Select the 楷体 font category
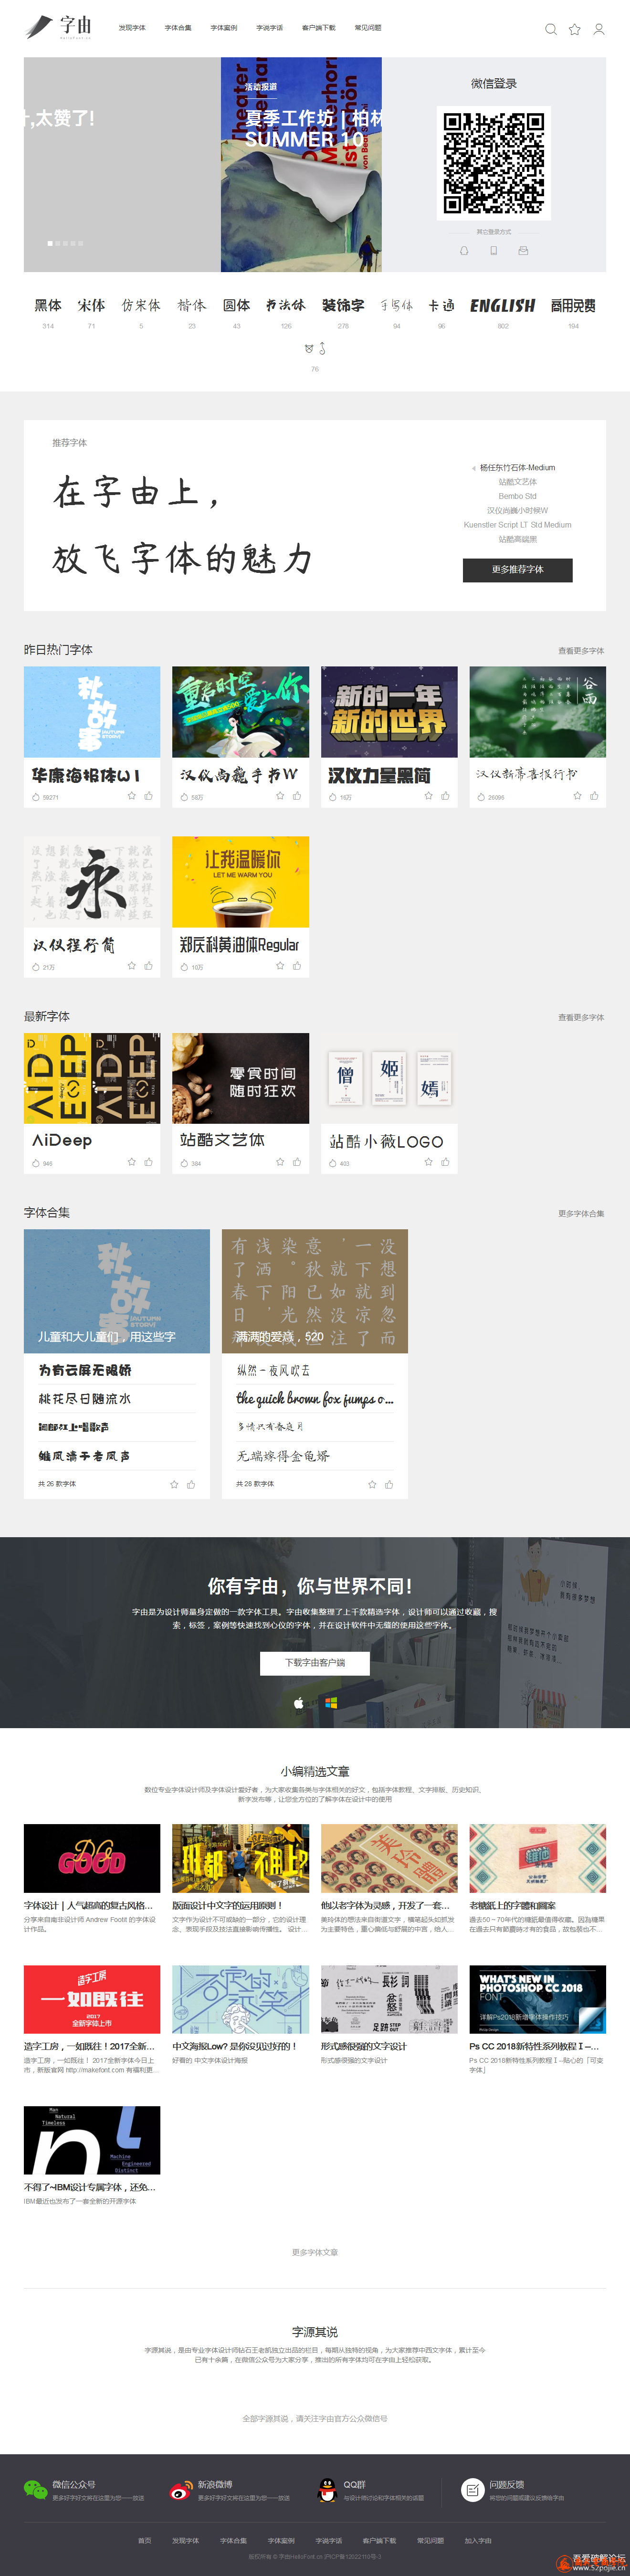630x2576 pixels. point(192,305)
